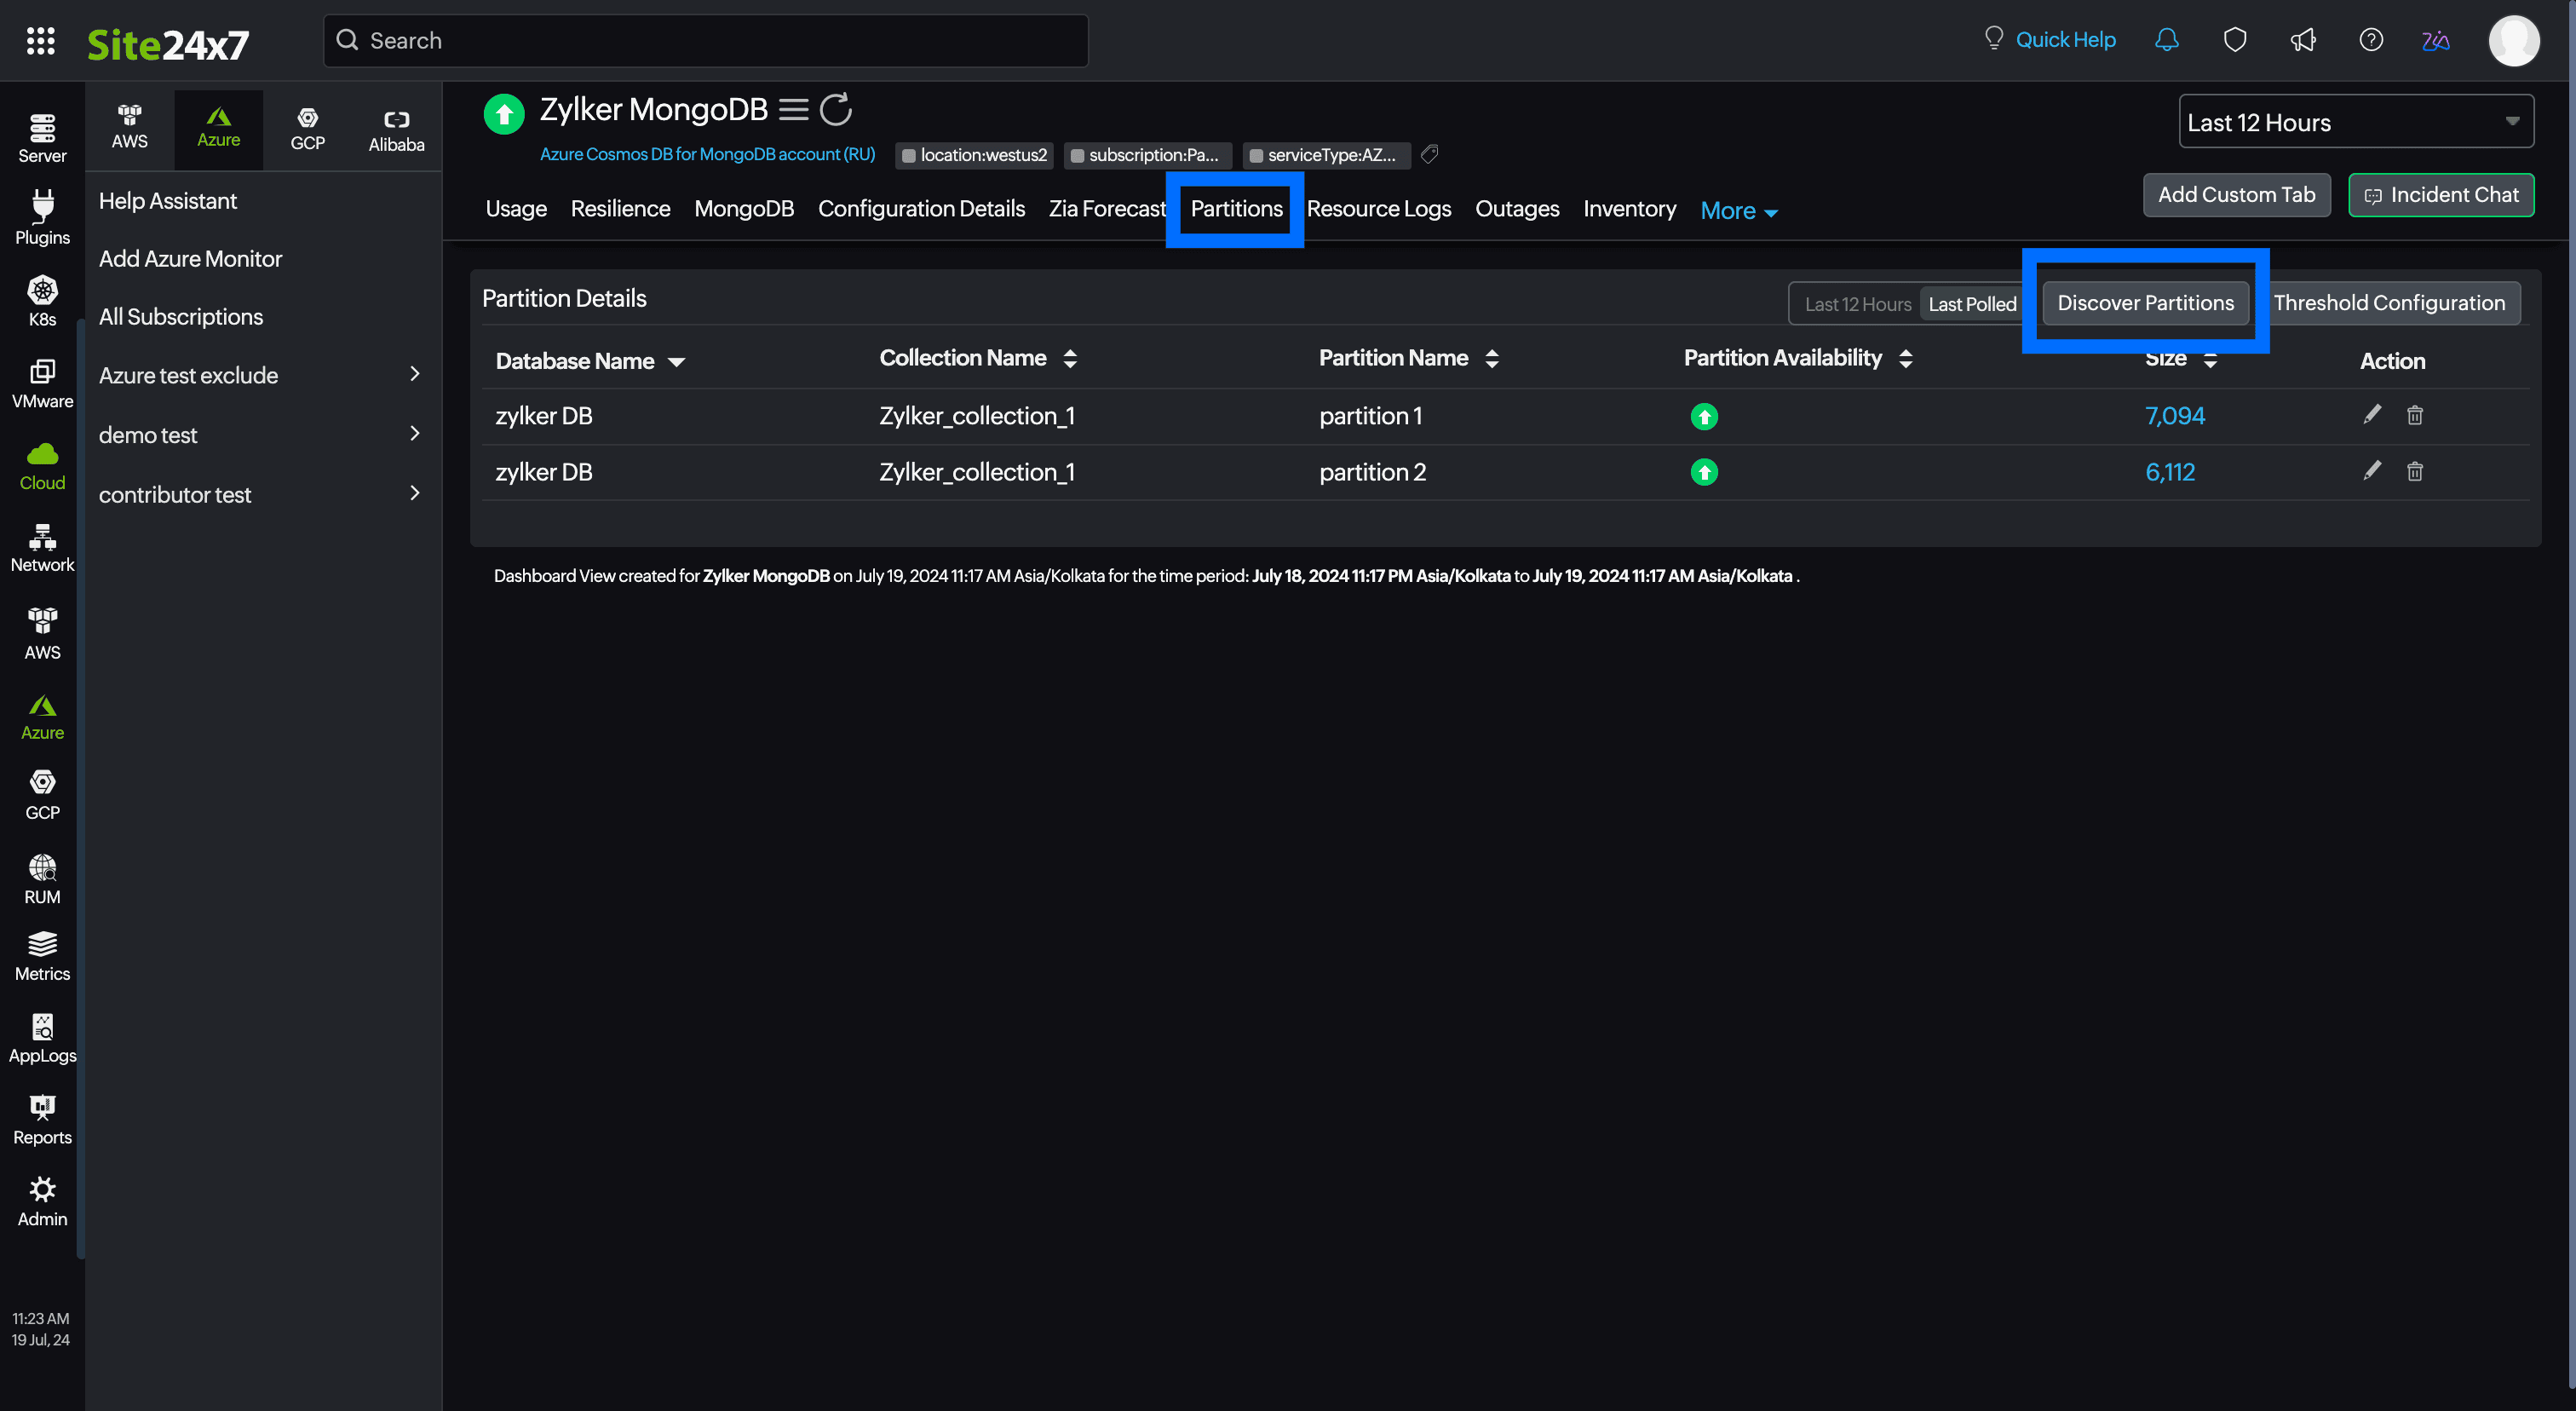The width and height of the screenshot is (2576, 1411).
Task: Switch to the Resilience tab
Action: point(620,209)
